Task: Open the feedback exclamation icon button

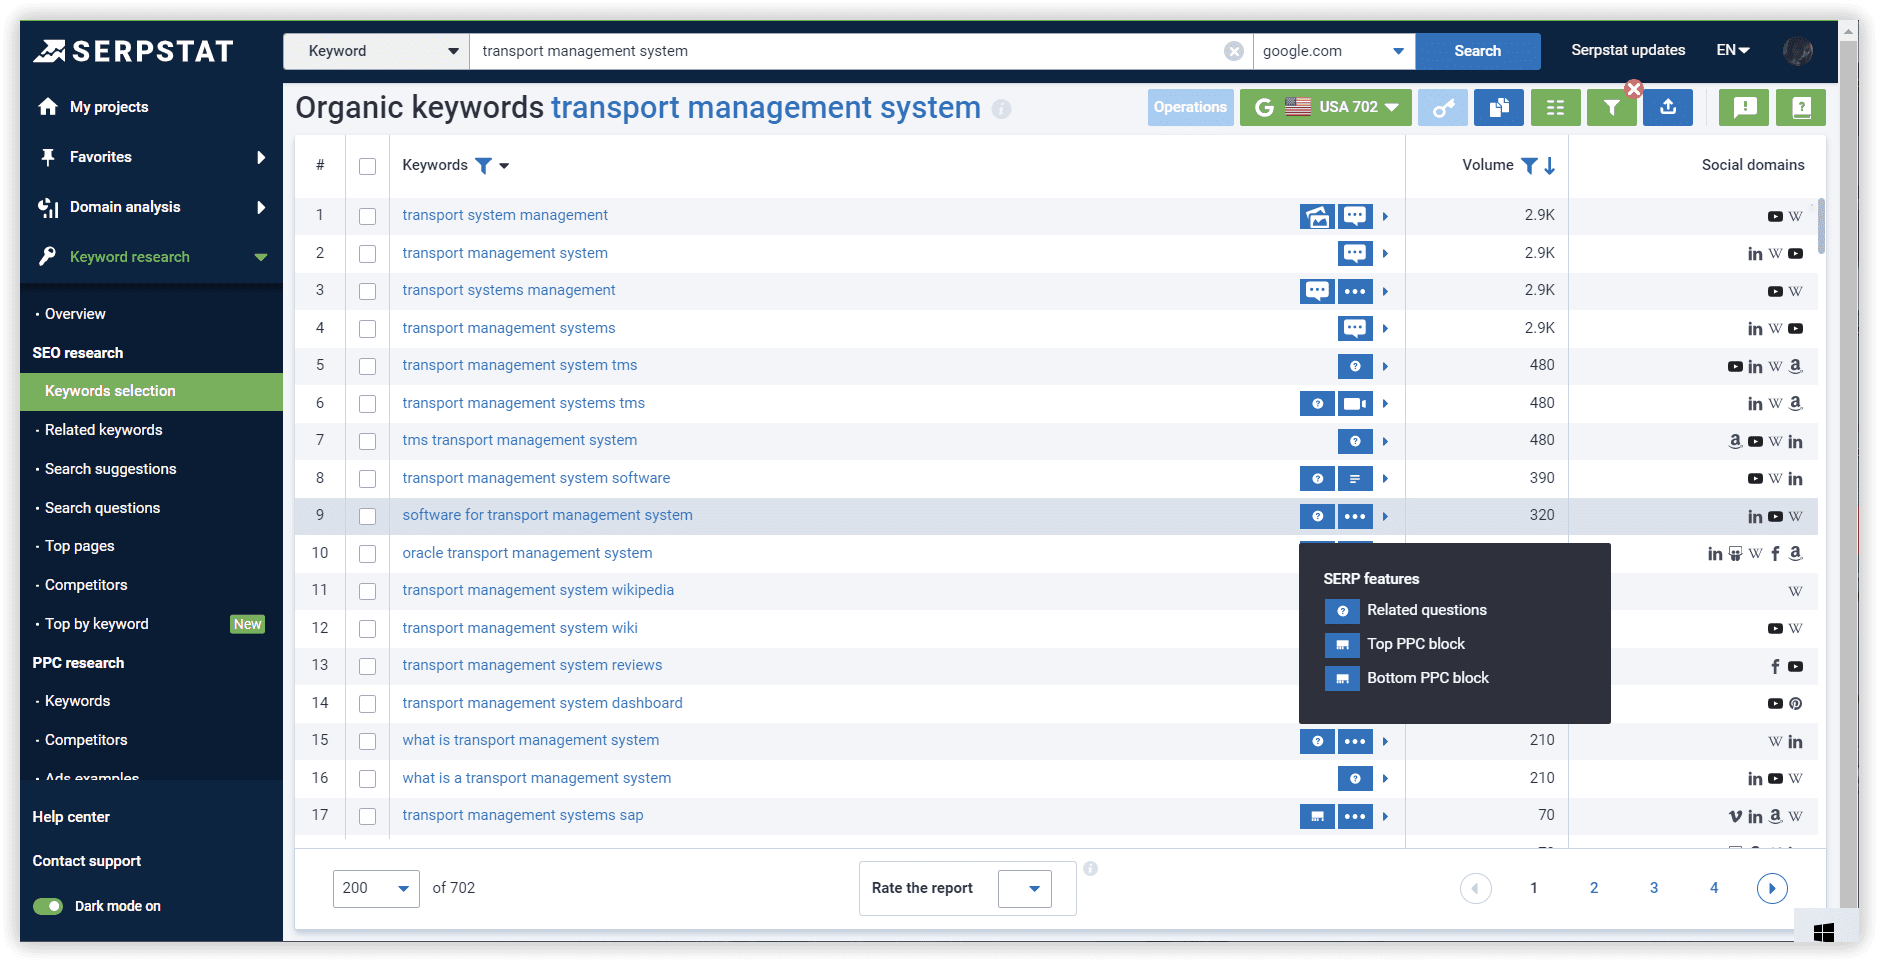Action: click(1744, 108)
